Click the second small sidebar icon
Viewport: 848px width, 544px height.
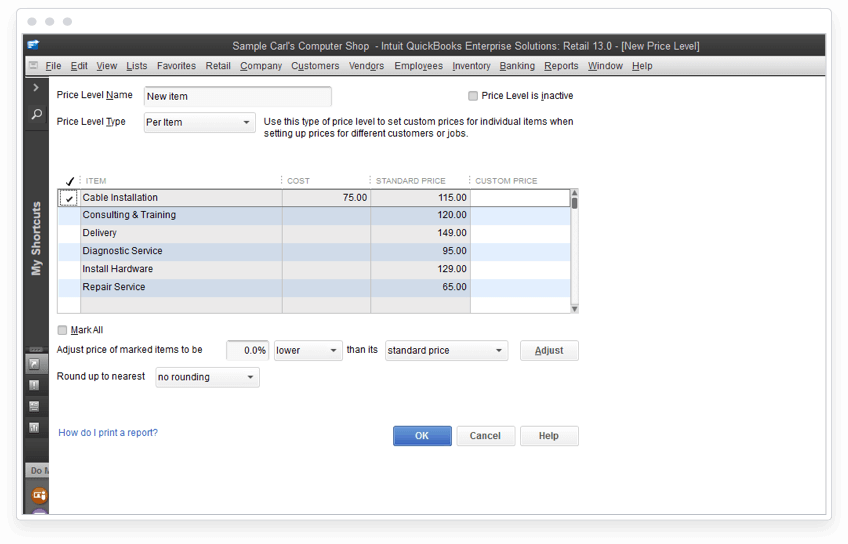[x=34, y=385]
